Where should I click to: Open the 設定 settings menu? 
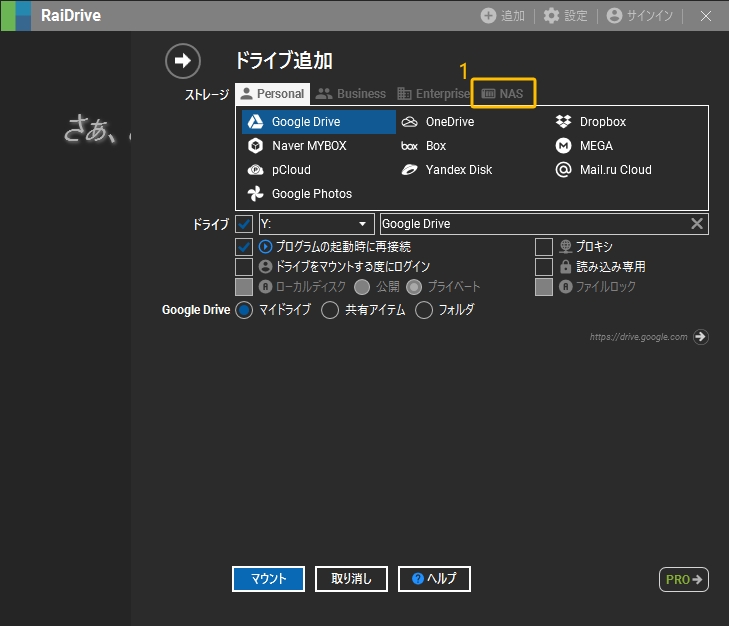pyautogui.click(x=565, y=16)
